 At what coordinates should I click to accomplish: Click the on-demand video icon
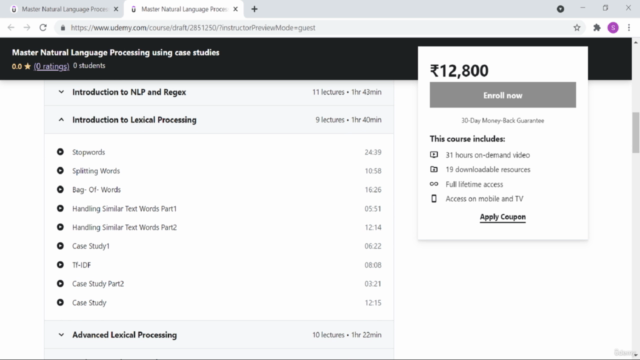pos(434,155)
